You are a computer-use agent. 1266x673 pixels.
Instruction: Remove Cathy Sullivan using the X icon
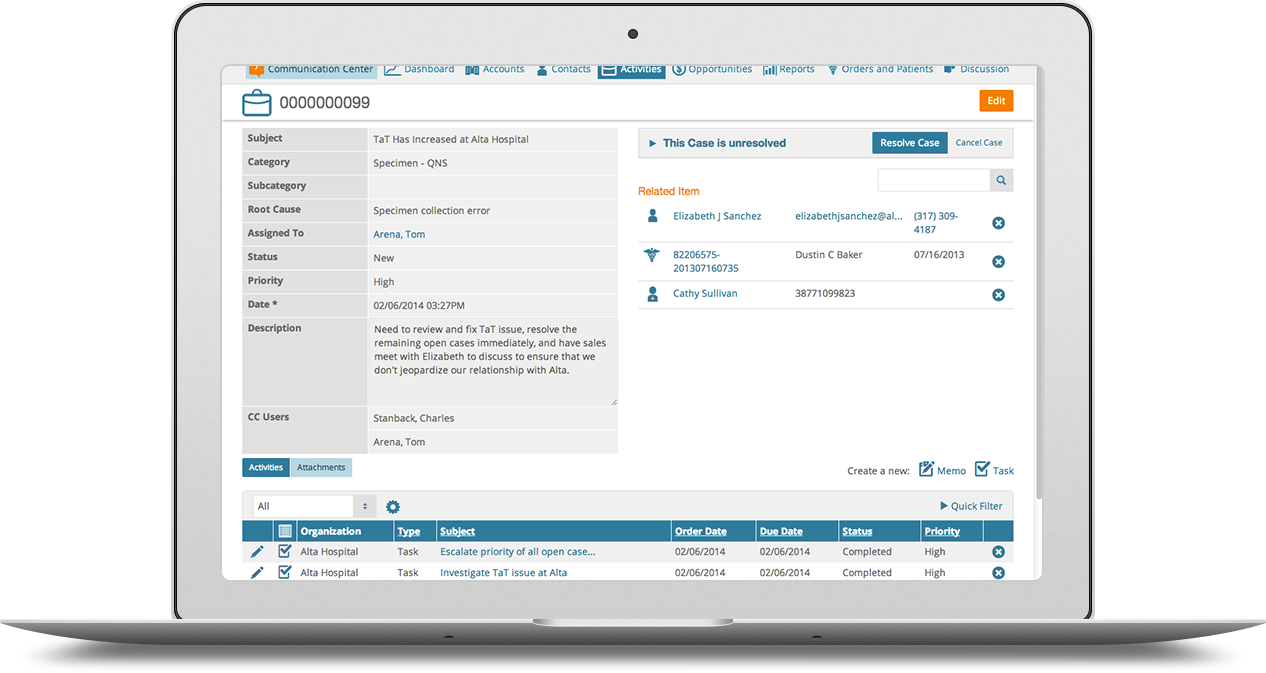coord(998,294)
